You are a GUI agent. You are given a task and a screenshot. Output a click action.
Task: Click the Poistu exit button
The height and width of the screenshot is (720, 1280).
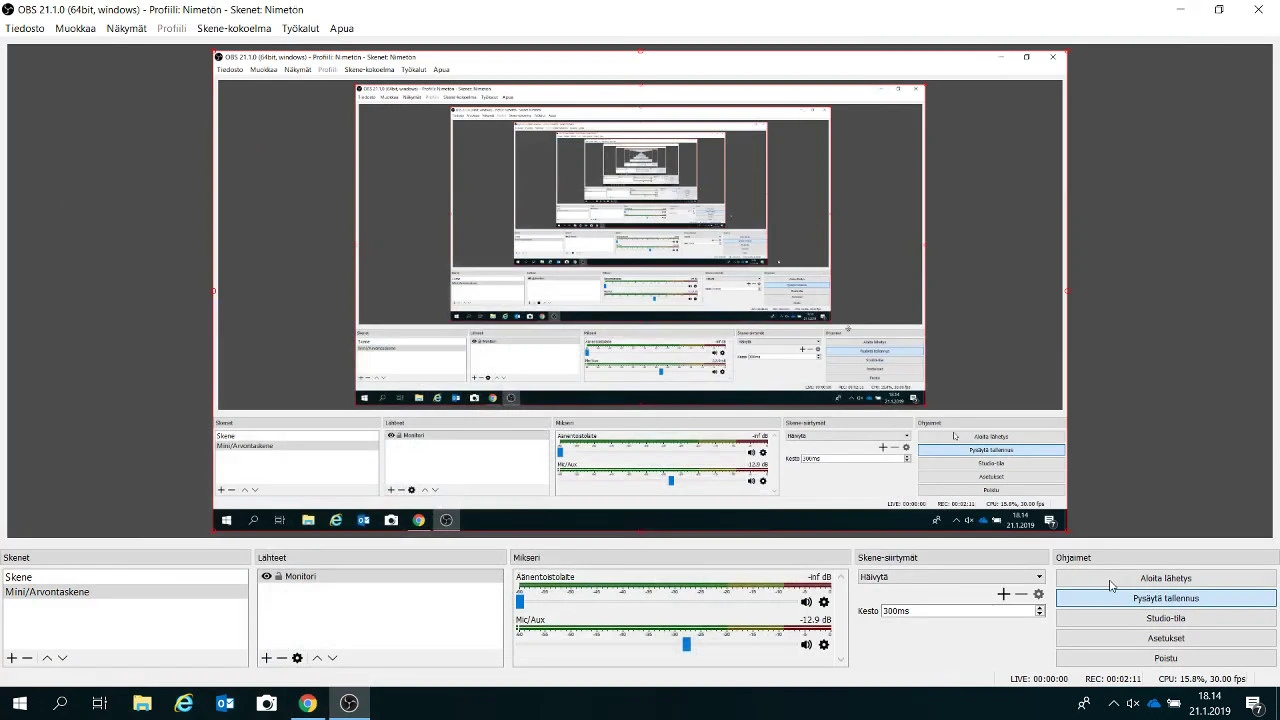(x=1166, y=658)
